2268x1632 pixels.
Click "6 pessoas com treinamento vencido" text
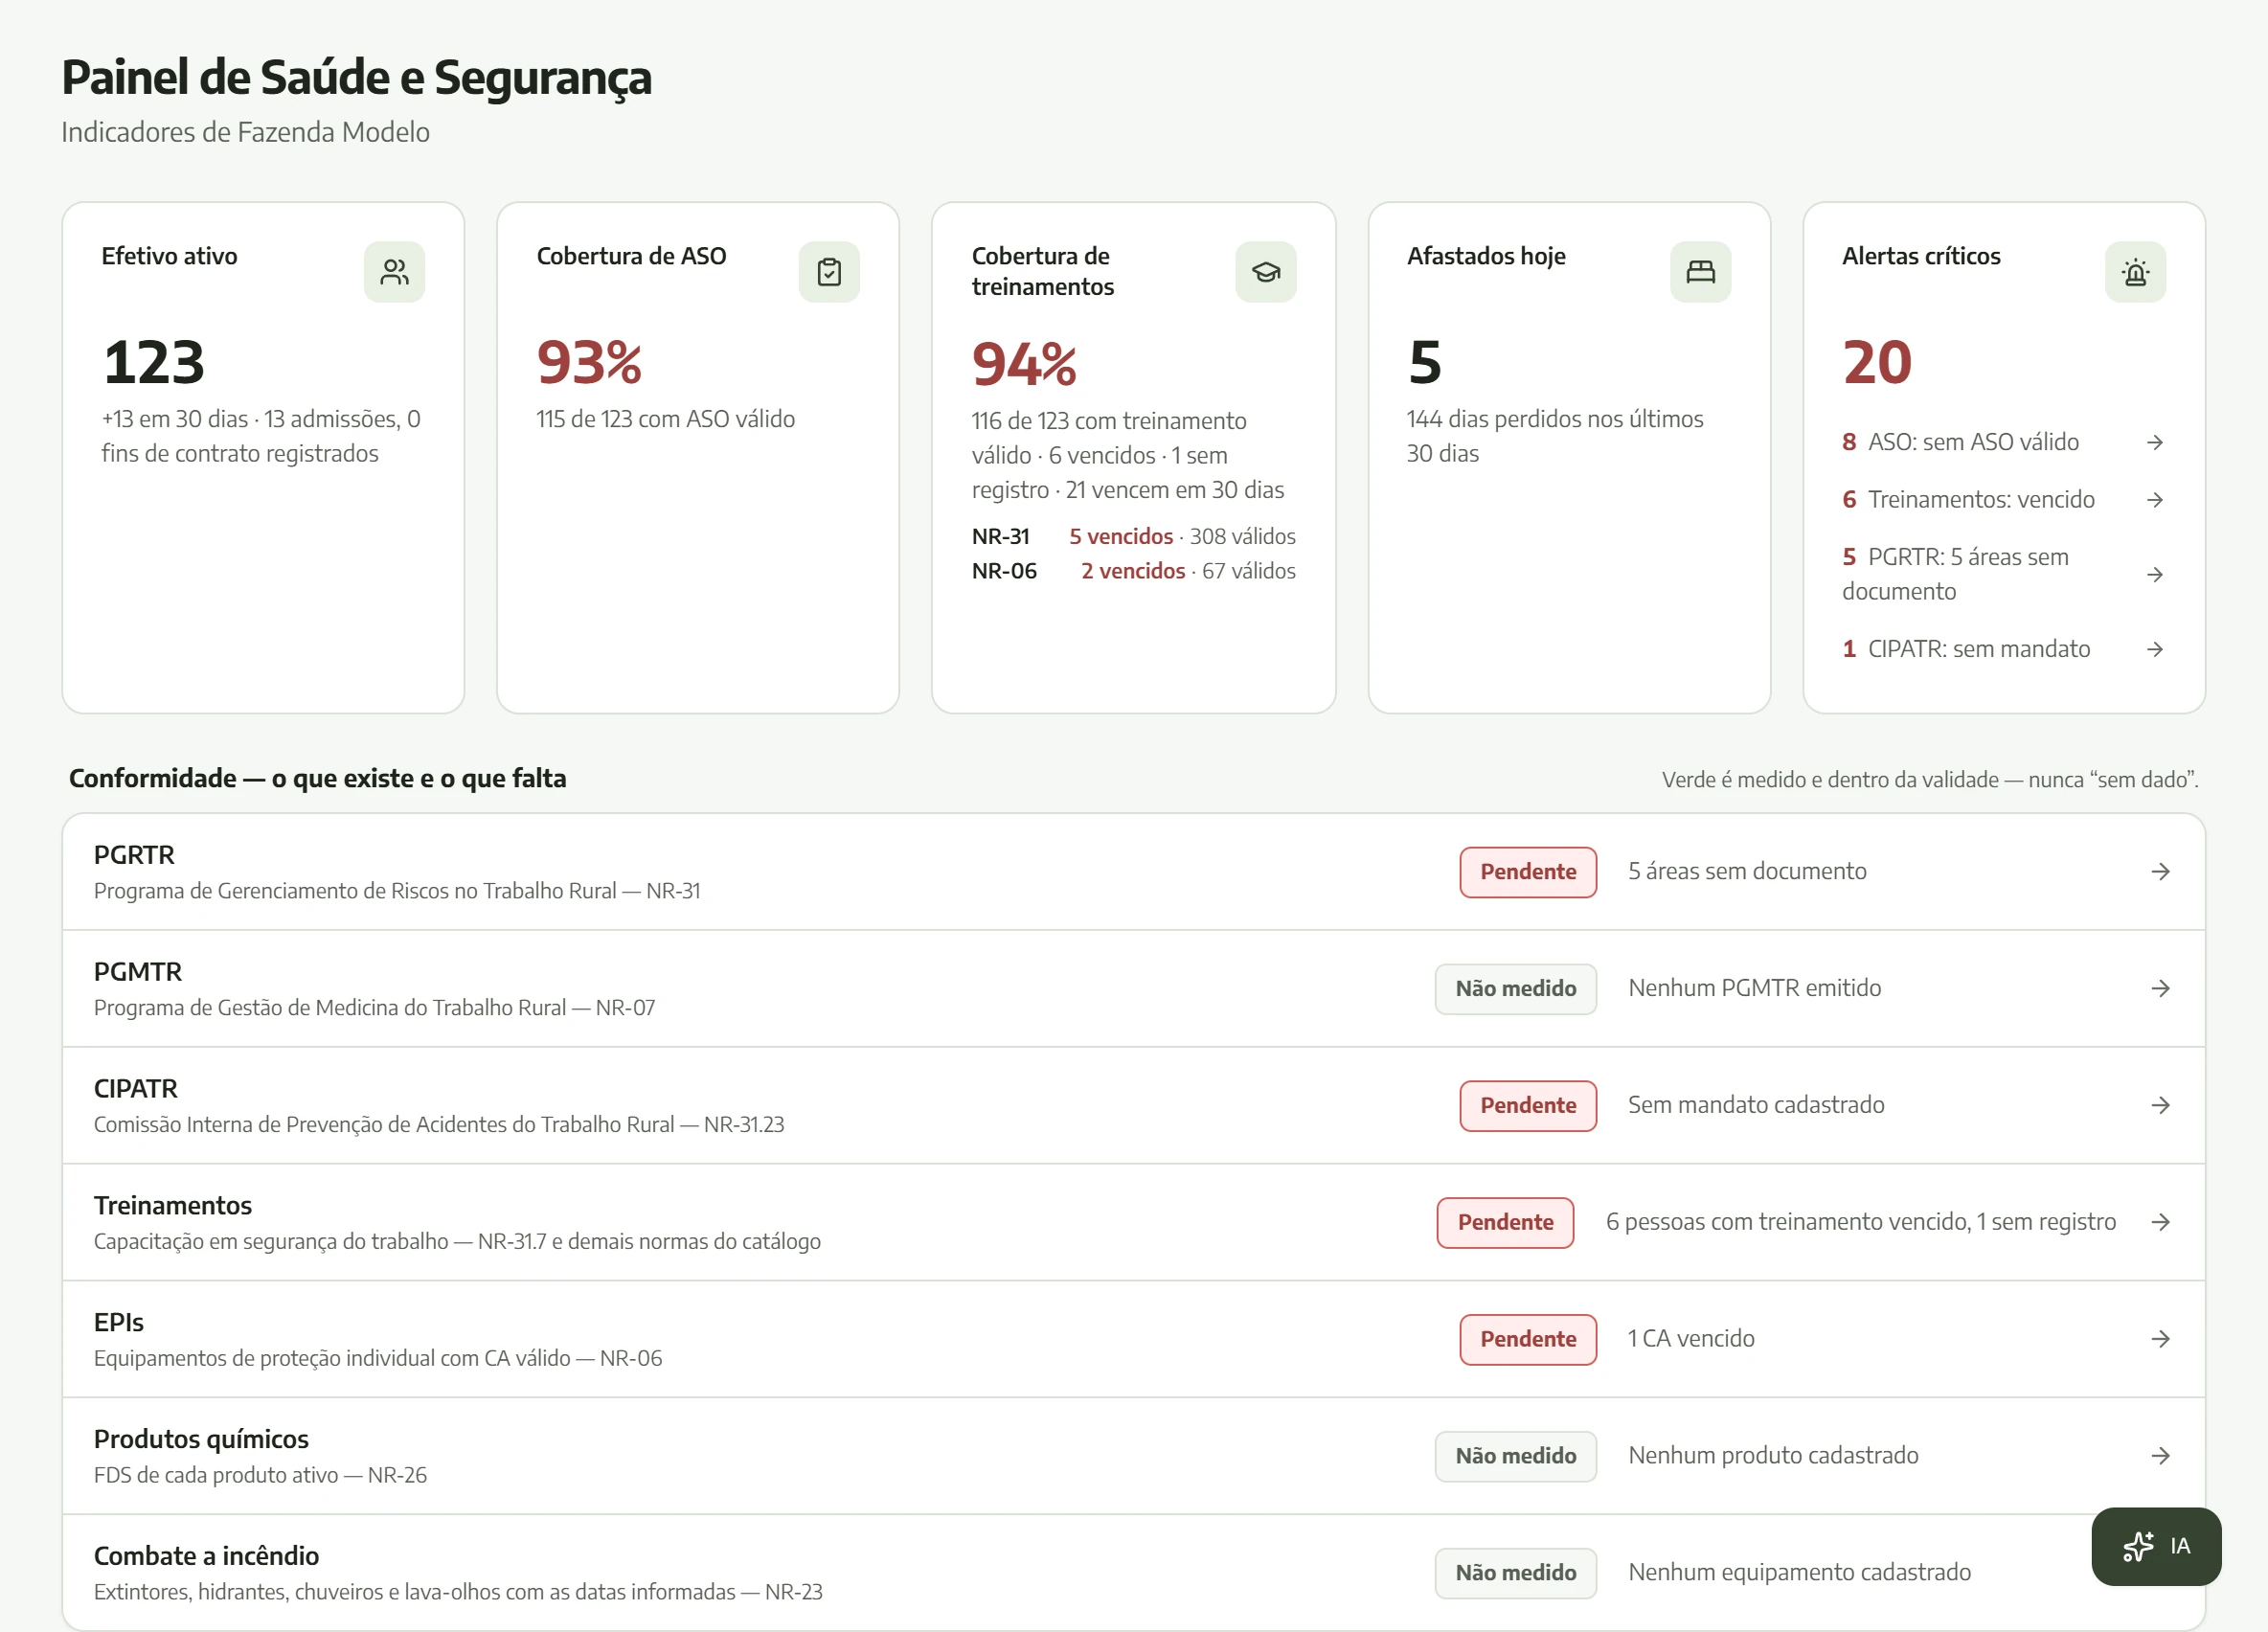[x=1788, y=1222]
